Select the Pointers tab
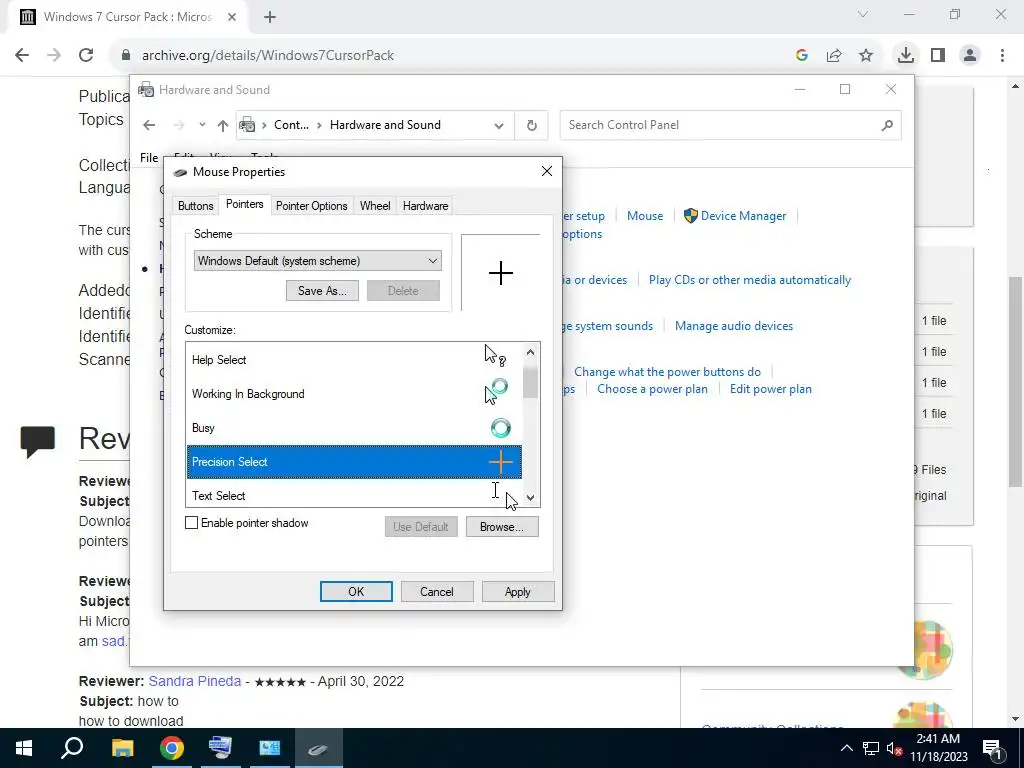This screenshot has width=1024, height=768. point(244,204)
